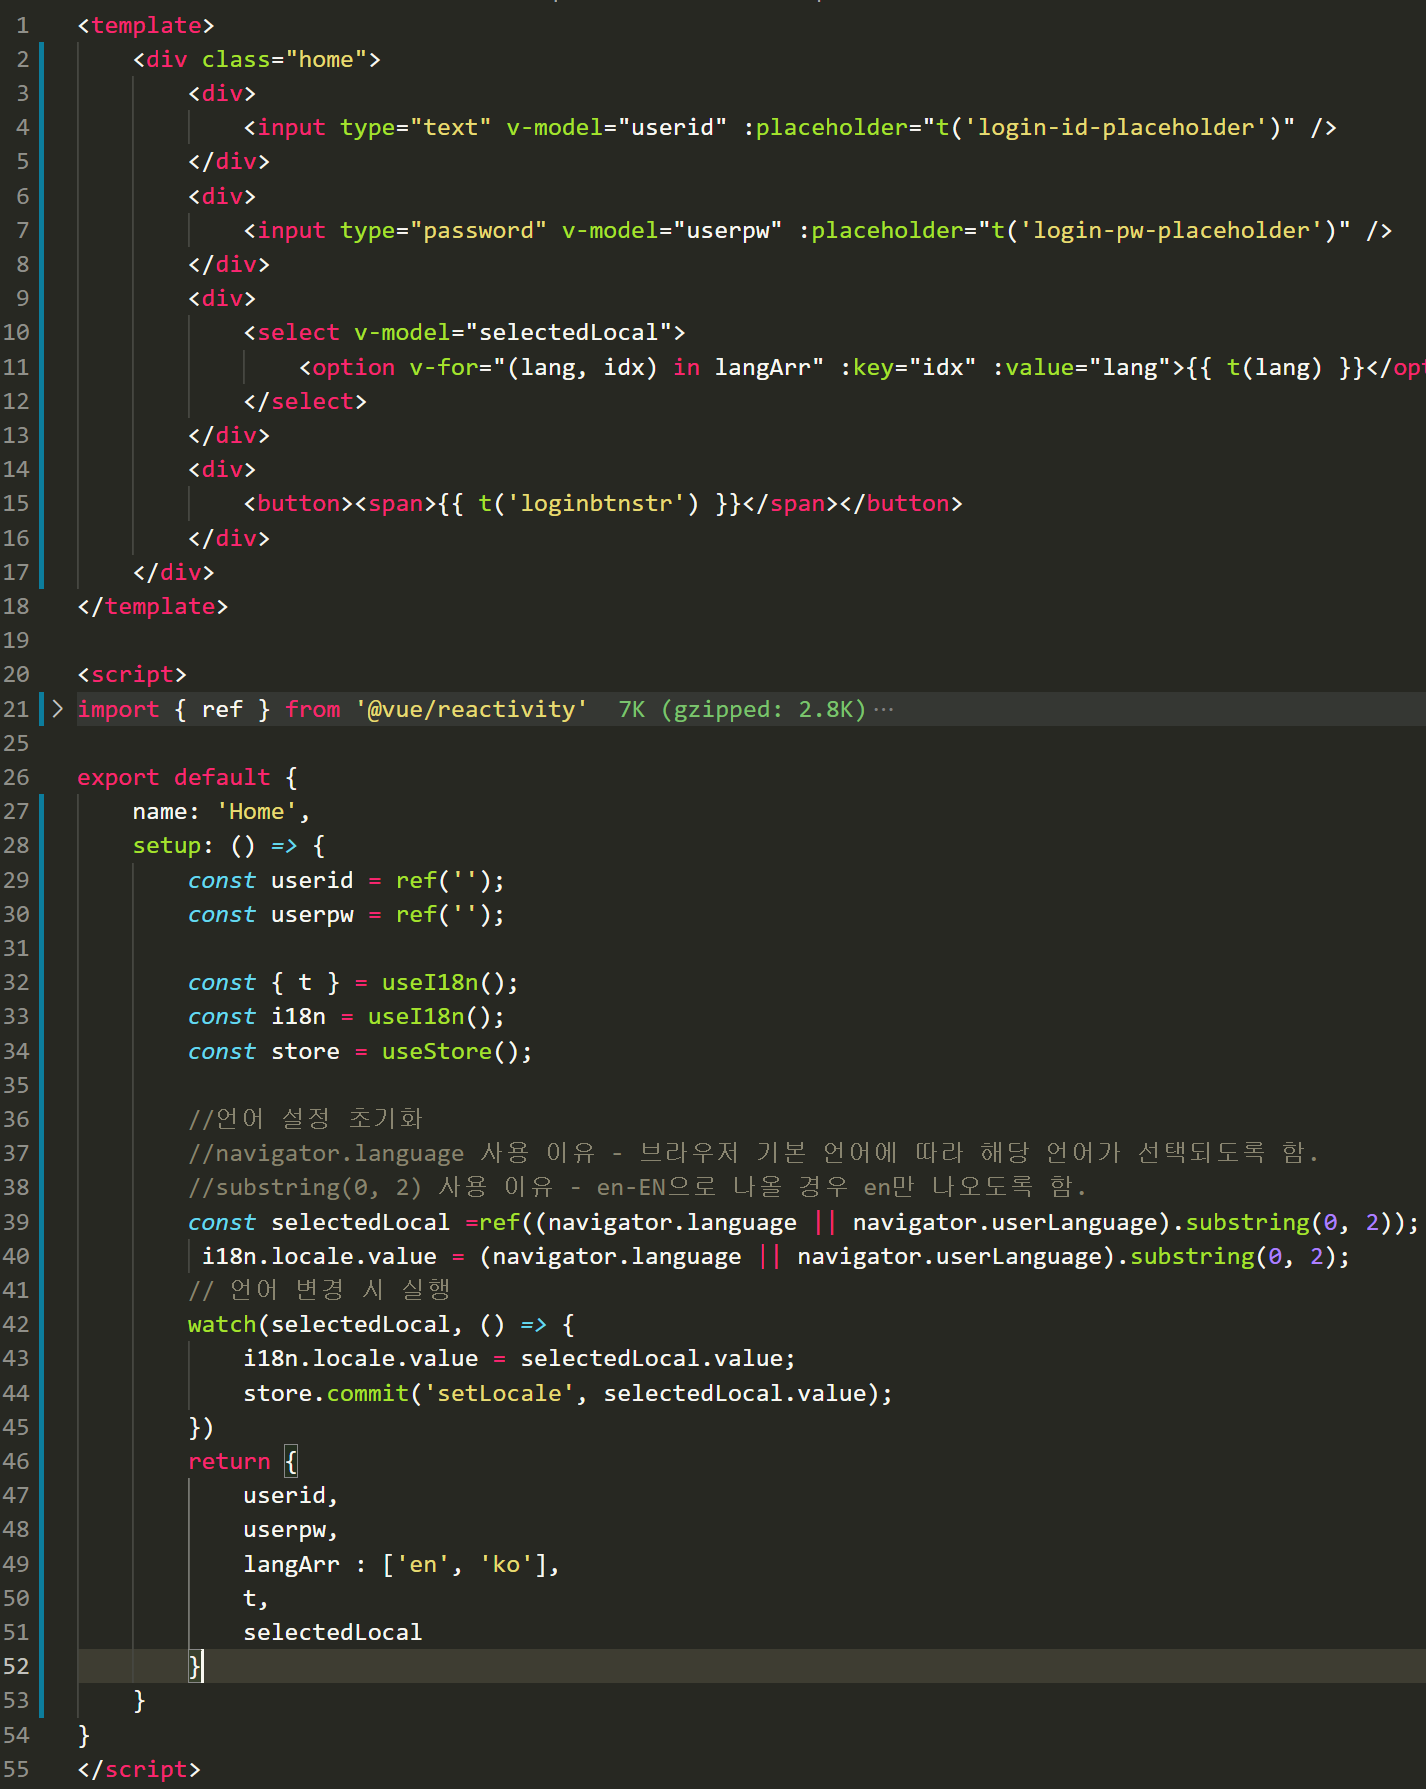
Task: Select line number 39 in the gutter
Action: coord(16,1222)
